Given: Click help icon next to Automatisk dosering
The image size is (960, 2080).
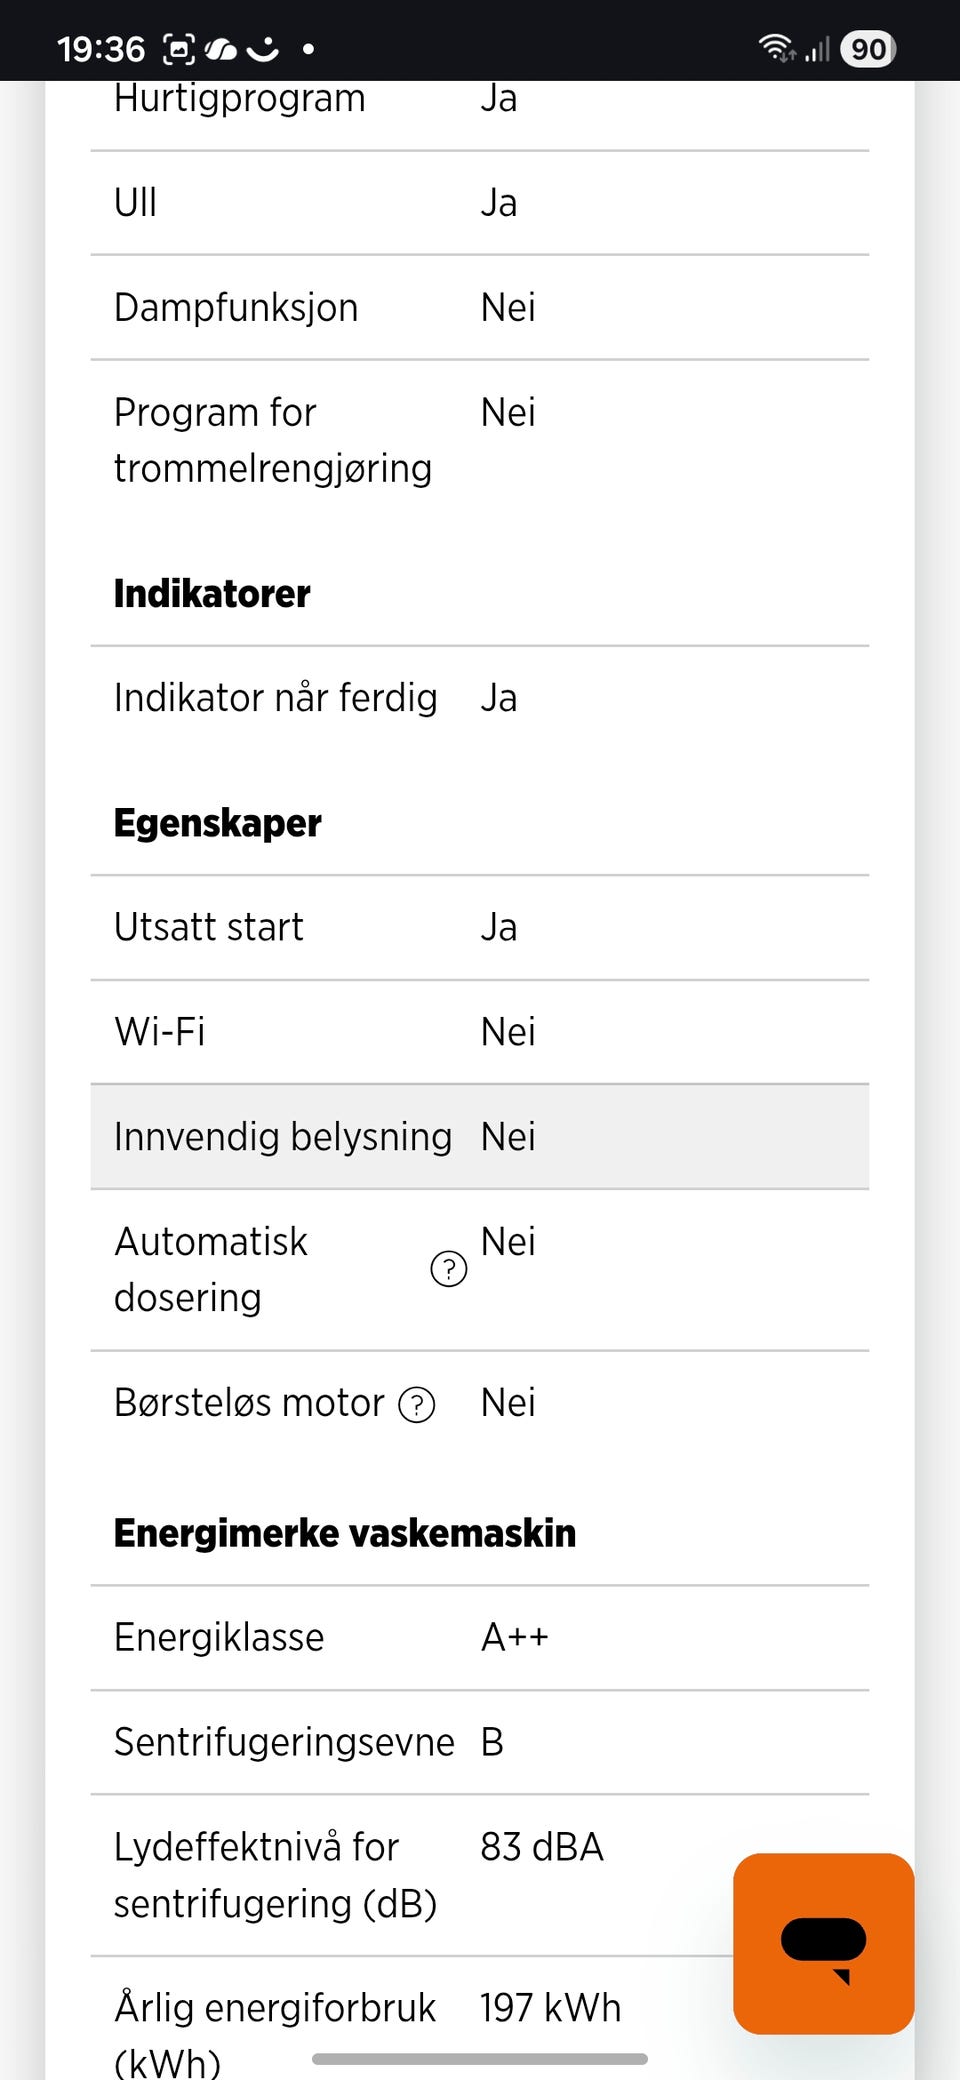Looking at the screenshot, I should click(448, 1269).
